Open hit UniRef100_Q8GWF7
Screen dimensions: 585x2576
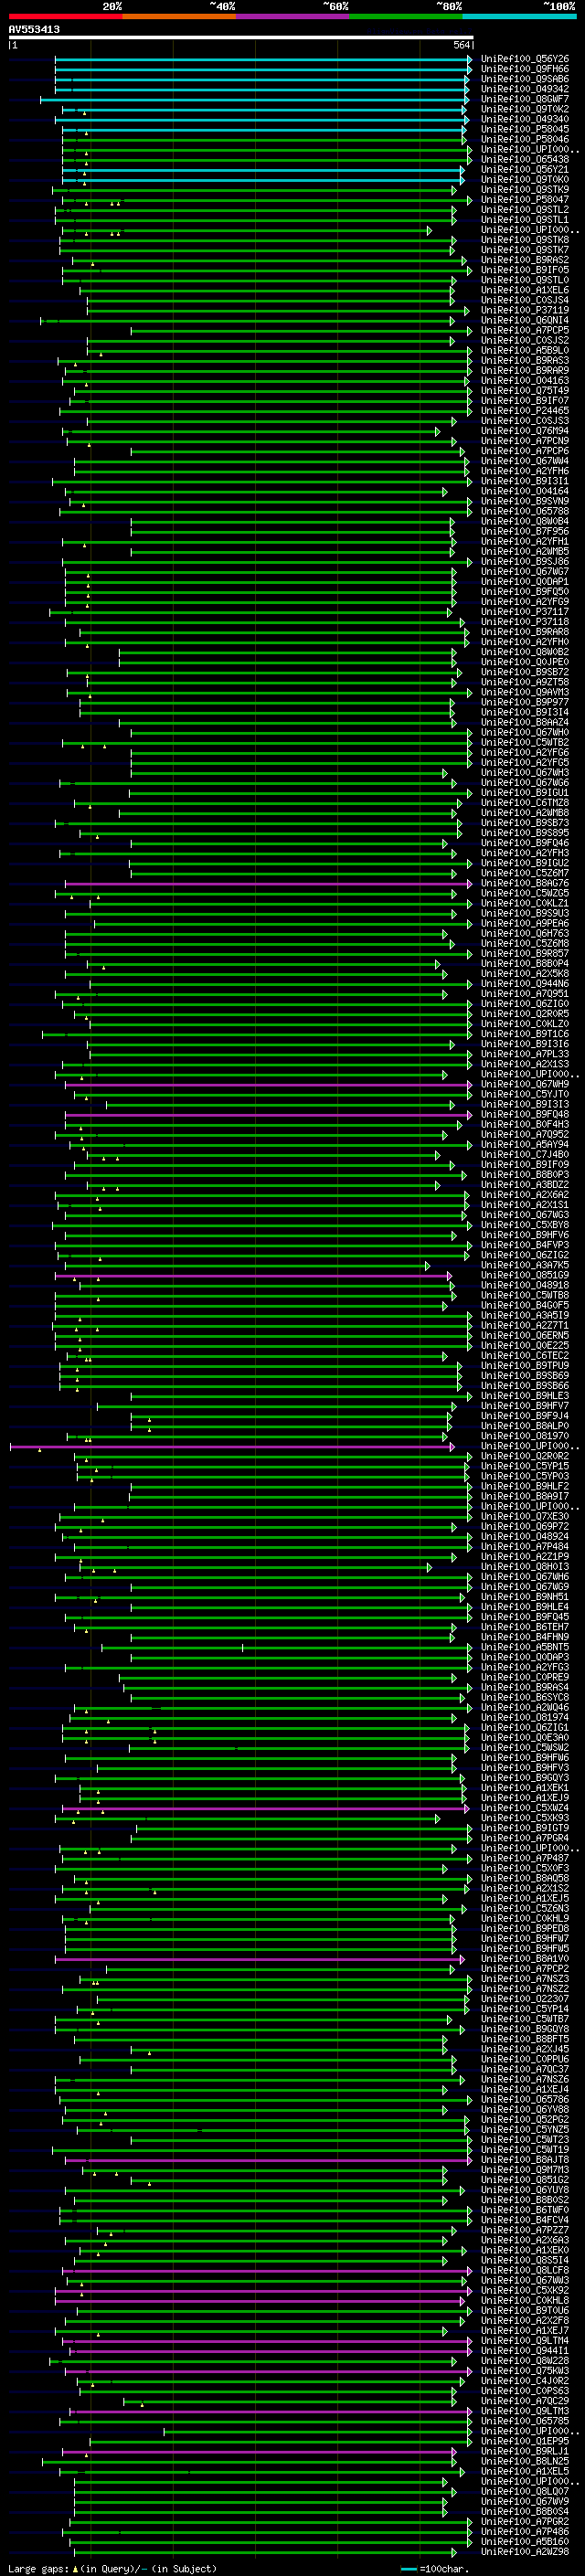coord(525,99)
